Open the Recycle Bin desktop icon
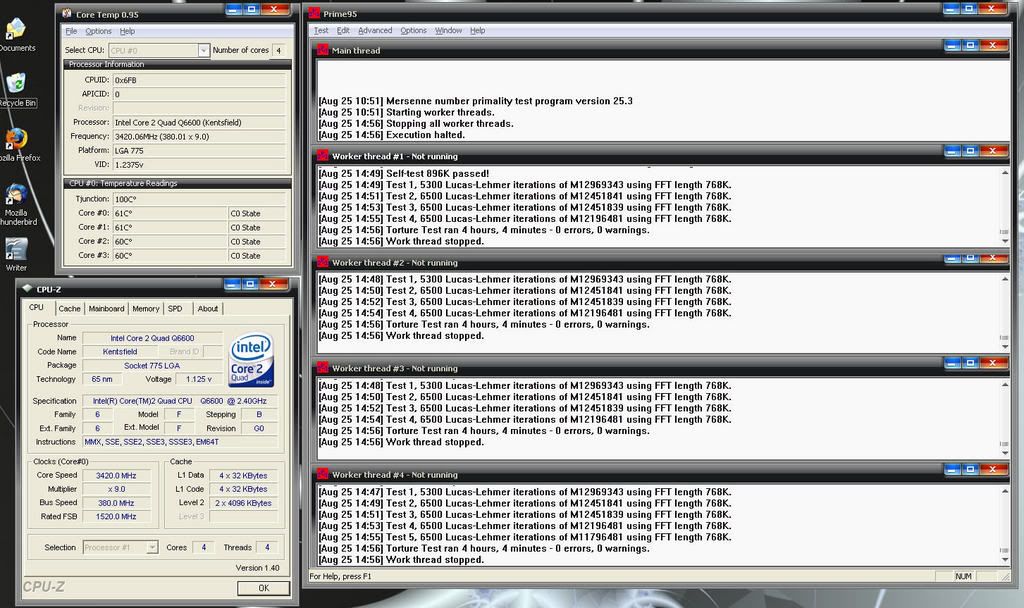1024x608 pixels. (x=16, y=89)
